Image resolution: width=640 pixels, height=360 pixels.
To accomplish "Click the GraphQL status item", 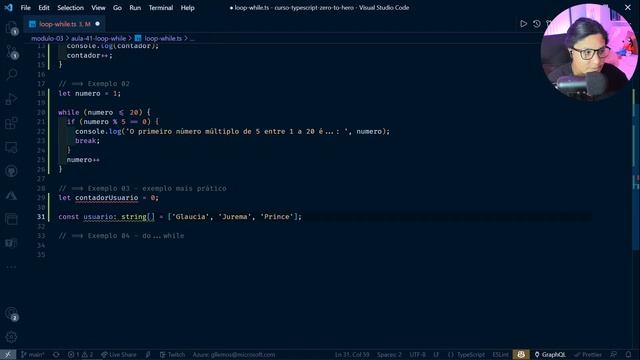I will (550, 355).
